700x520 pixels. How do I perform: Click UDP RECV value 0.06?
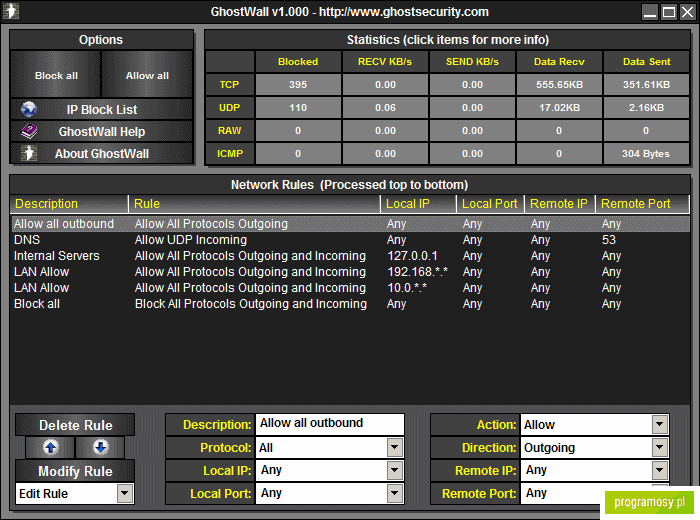pyautogui.click(x=385, y=108)
